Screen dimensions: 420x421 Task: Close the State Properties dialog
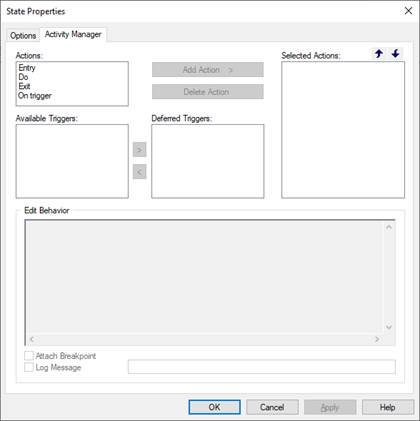(408, 11)
